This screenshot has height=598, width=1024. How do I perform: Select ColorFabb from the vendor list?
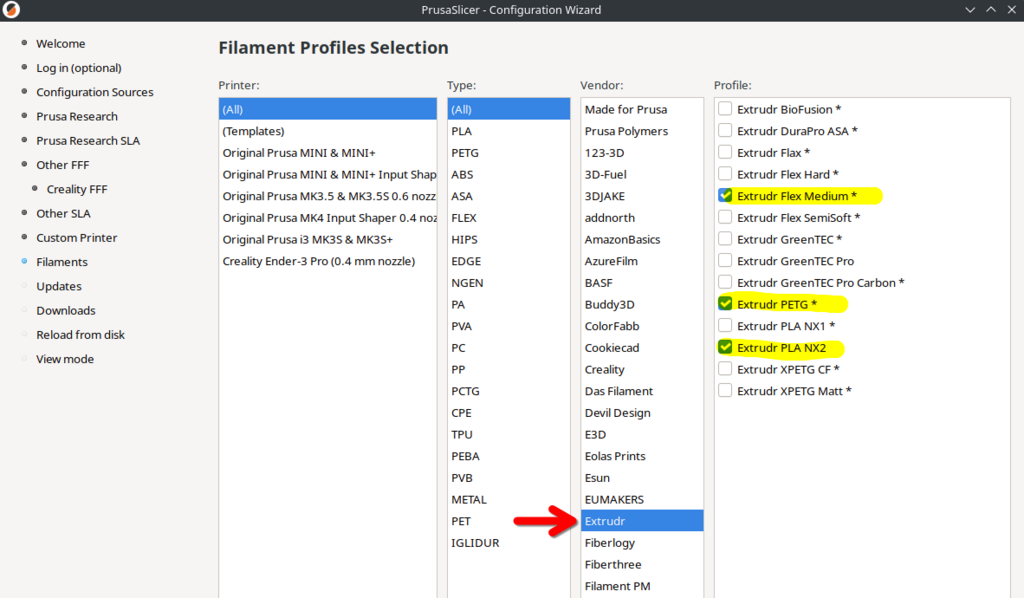(612, 326)
